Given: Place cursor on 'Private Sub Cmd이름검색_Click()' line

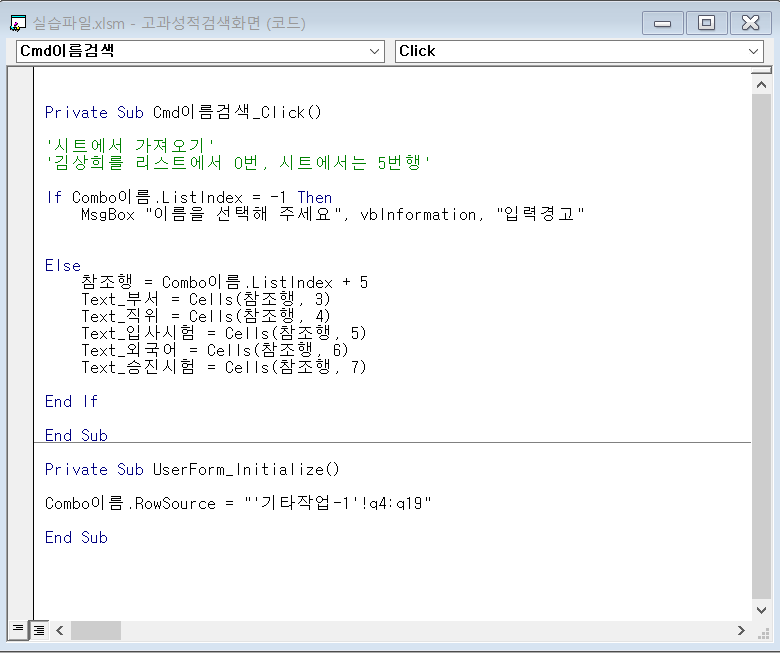Looking at the screenshot, I should click(183, 112).
